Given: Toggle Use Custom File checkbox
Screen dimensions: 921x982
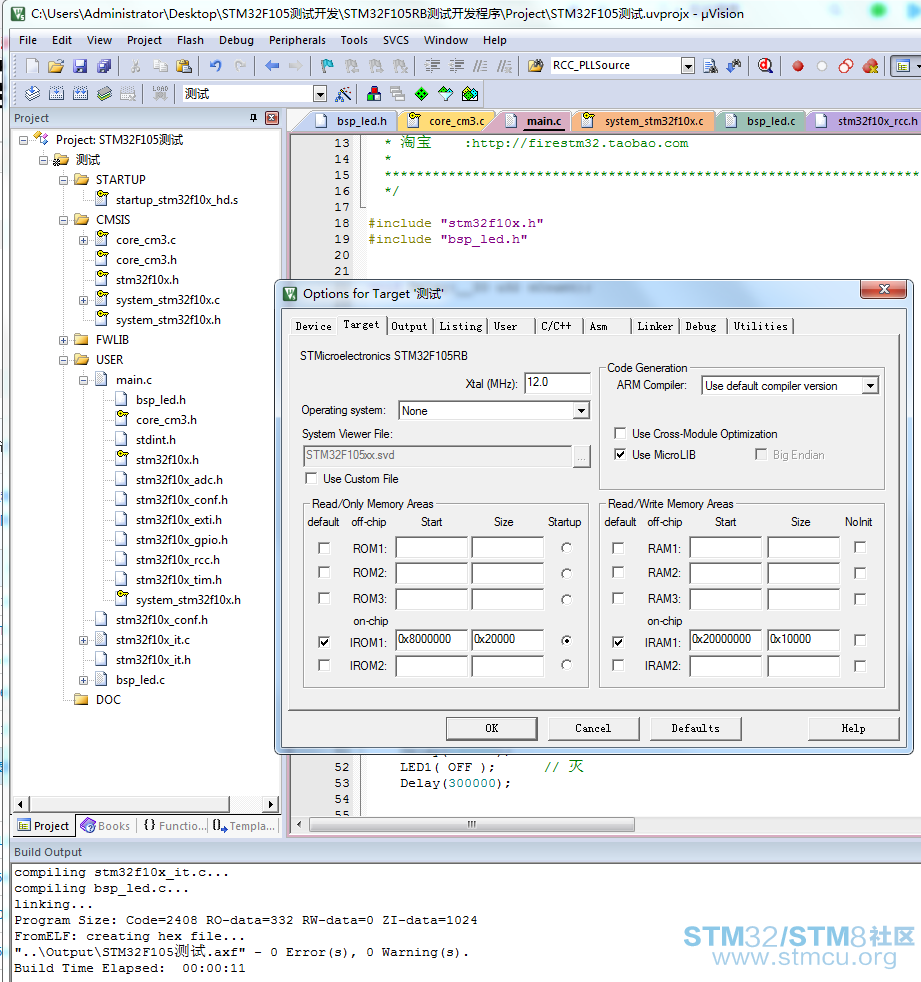Looking at the screenshot, I should tap(311, 478).
